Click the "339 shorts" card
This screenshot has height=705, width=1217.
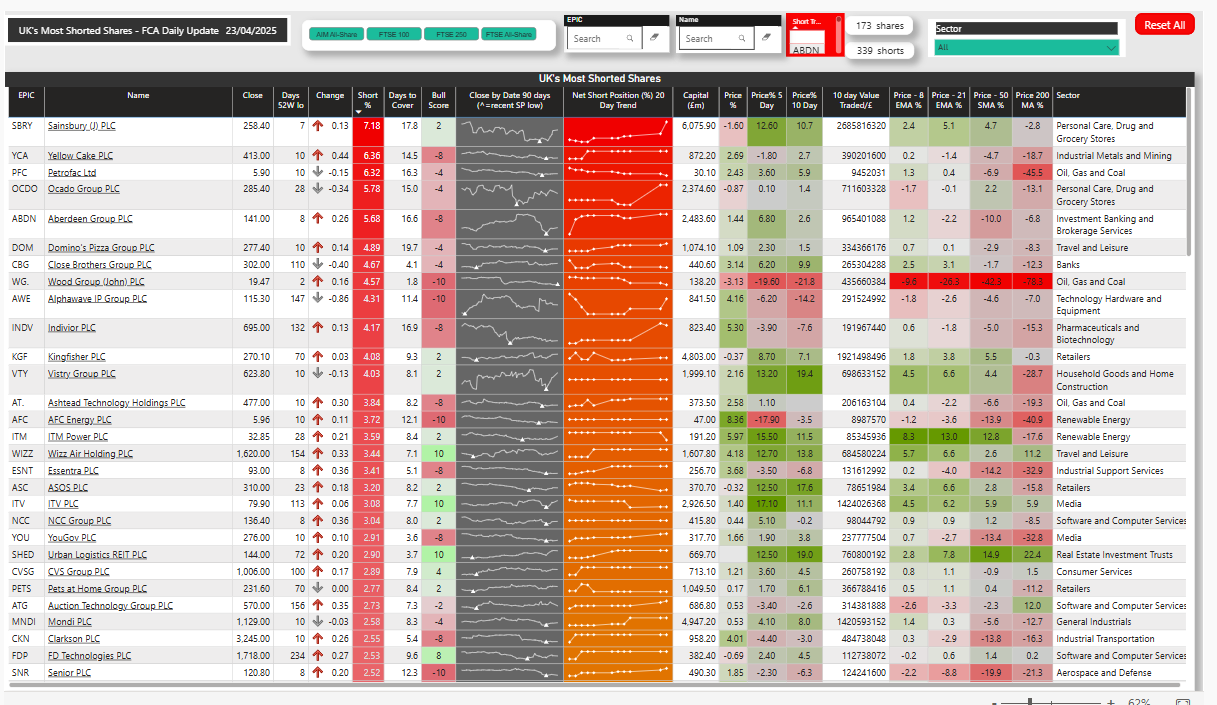tap(880, 50)
